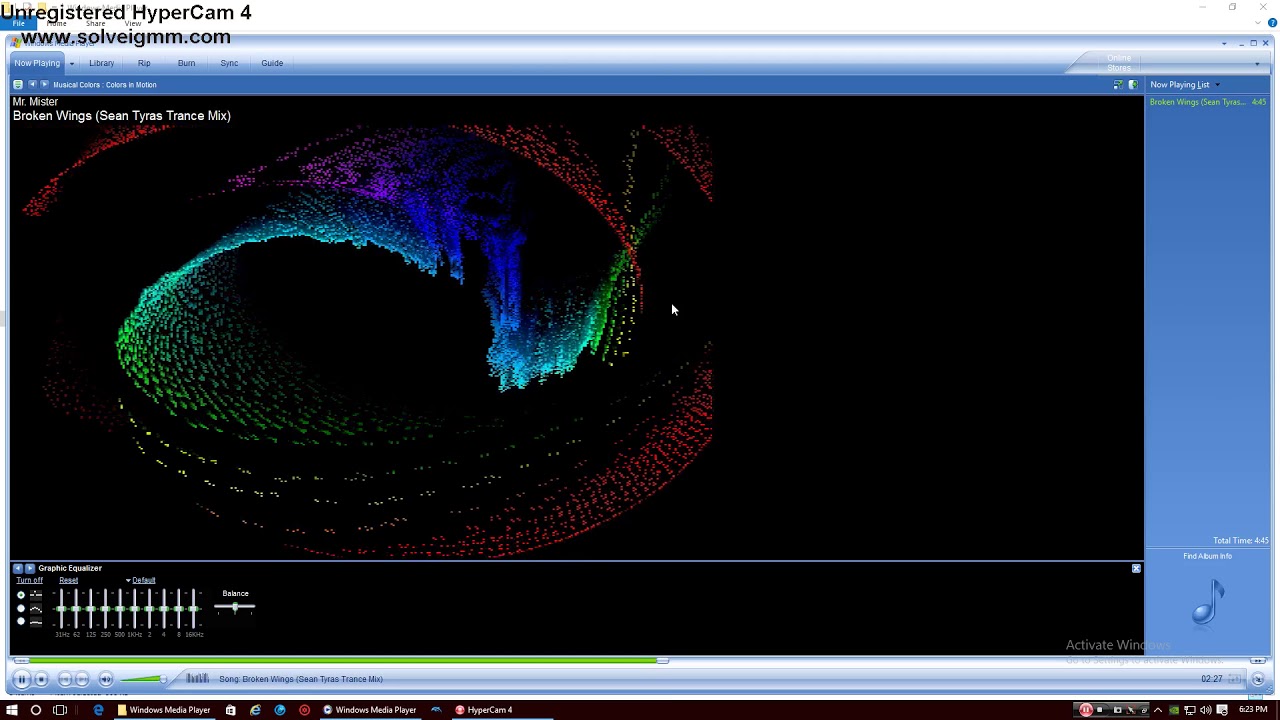This screenshot has height=720, width=1280.
Task: Select loose group slider movement radio button
Action: [x=21, y=608]
